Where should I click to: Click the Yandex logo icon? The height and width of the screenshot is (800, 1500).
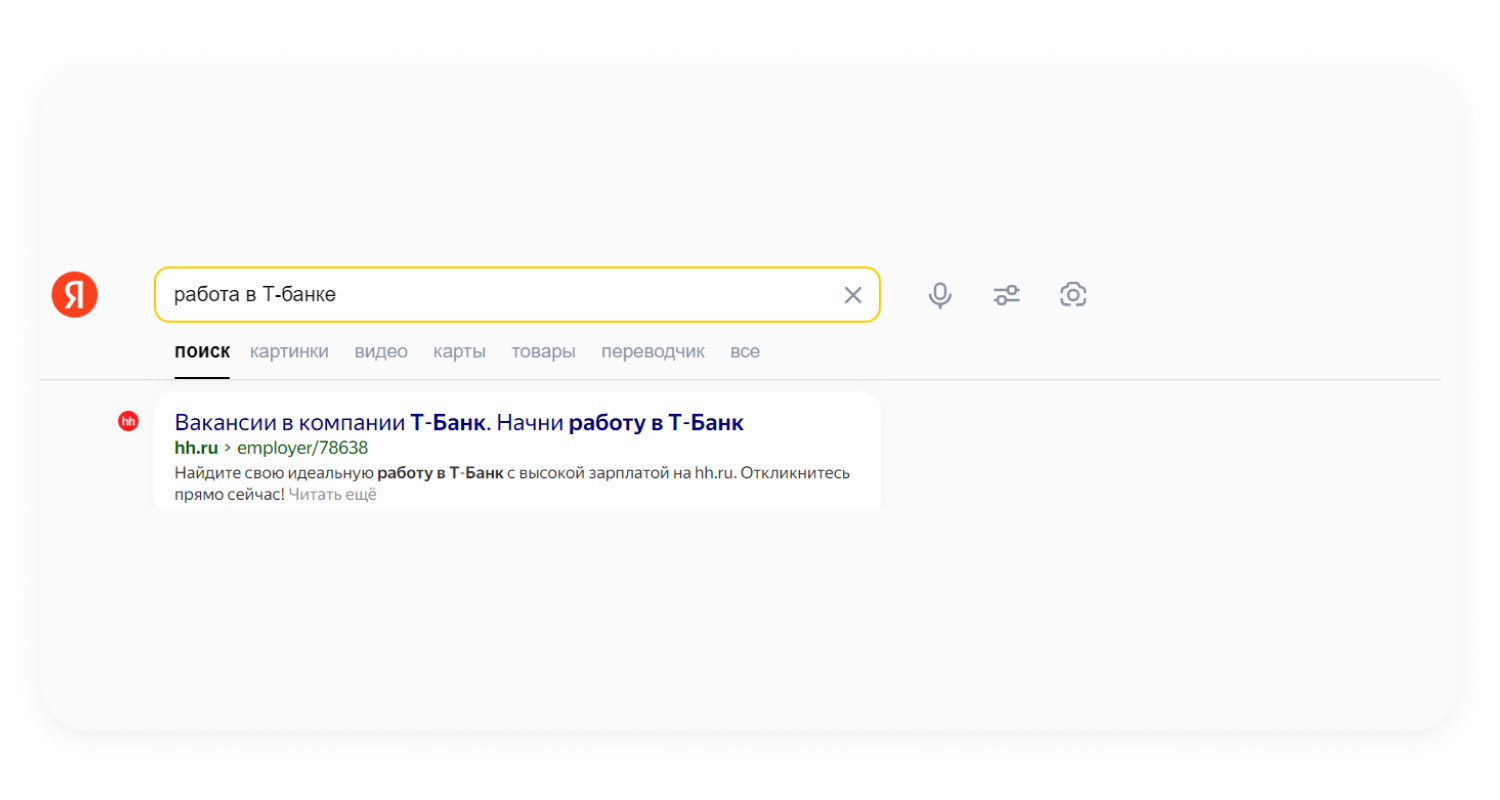click(x=75, y=294)
